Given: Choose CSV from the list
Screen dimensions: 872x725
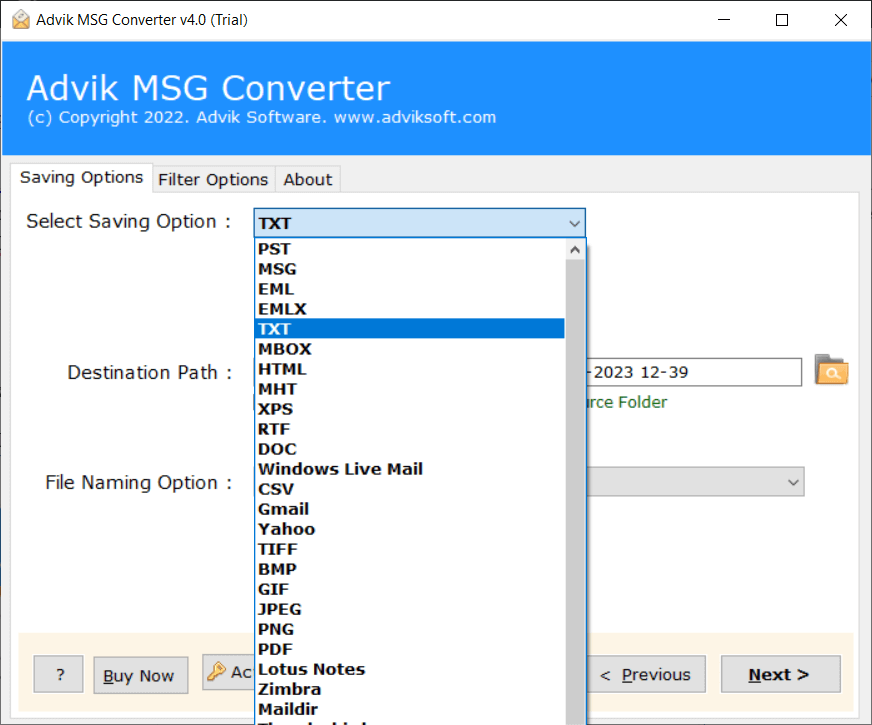Looking at the screenshot, I should [x=410, y=489].
